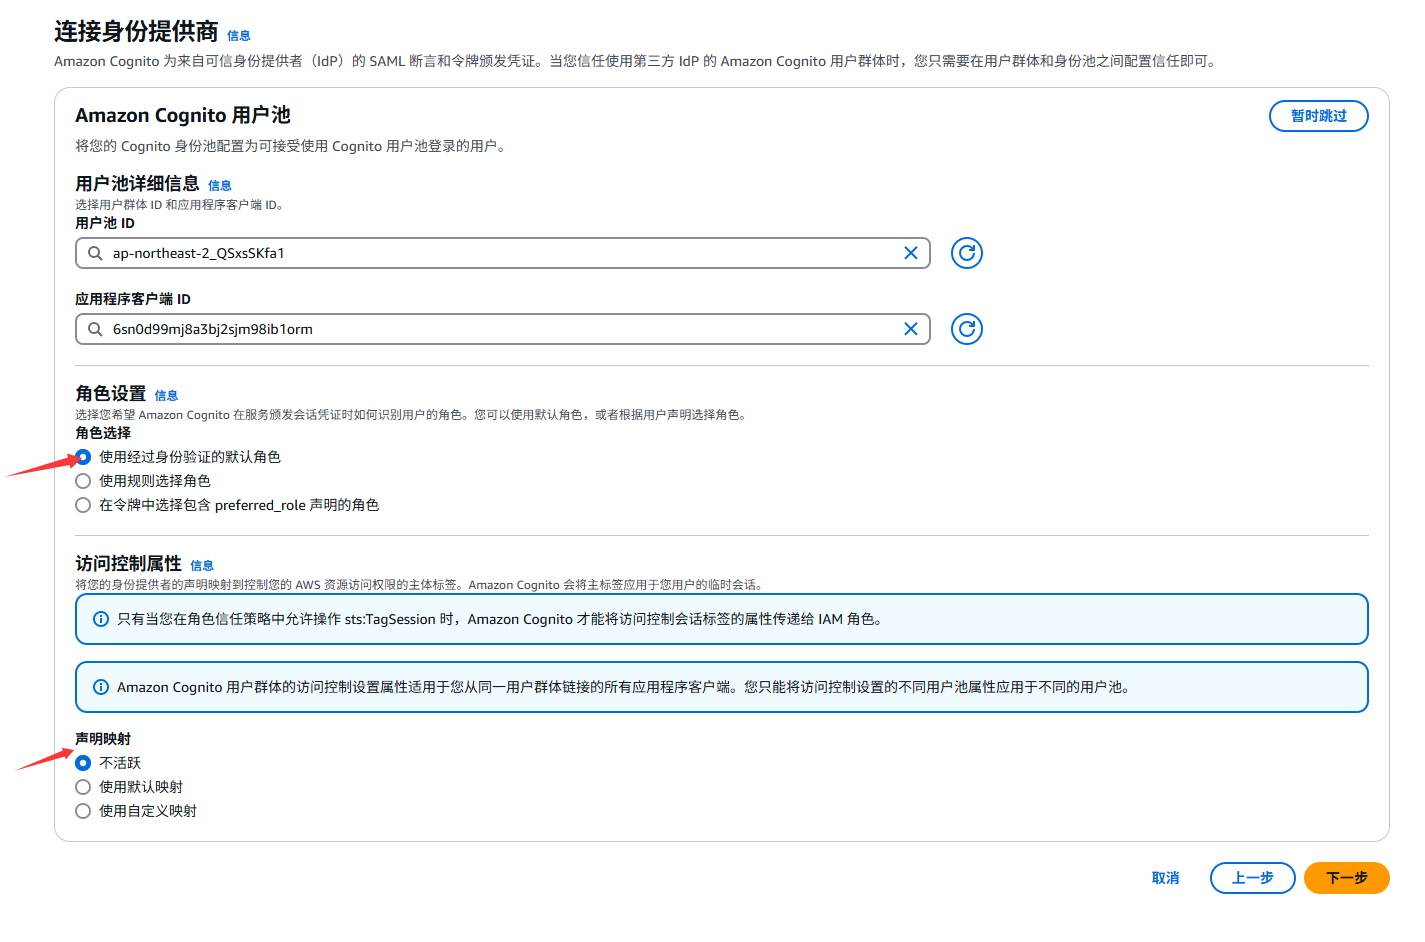
Task: Clear the app client ID field
Action: click(910, 329)
